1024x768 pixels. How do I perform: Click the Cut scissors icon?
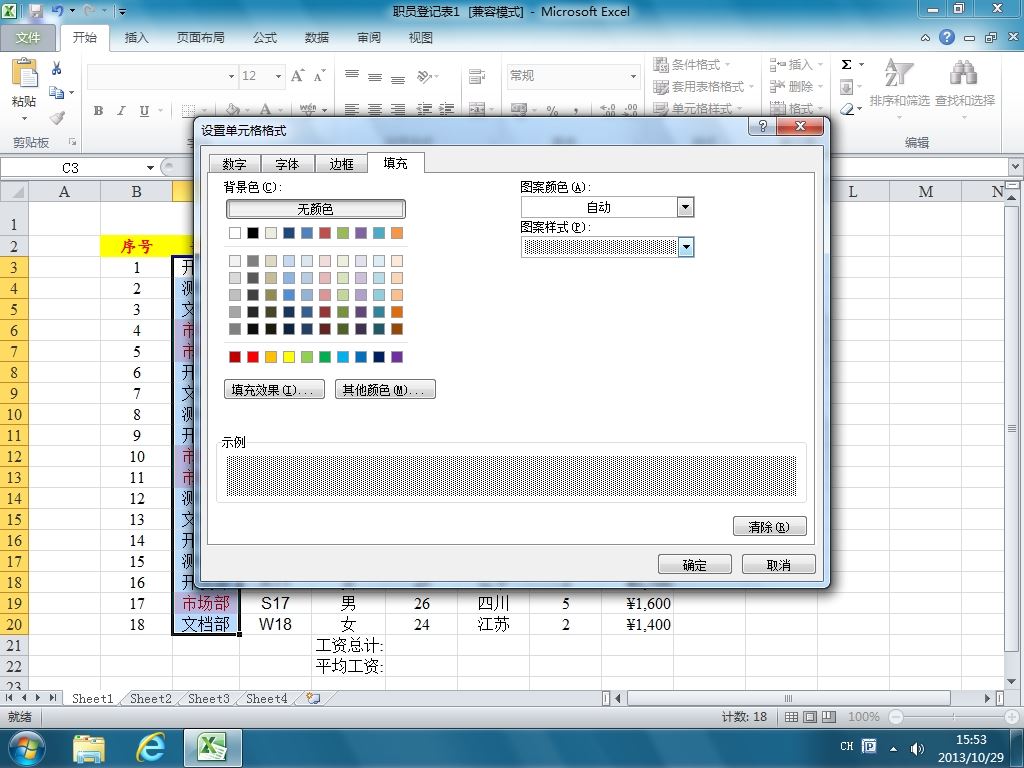click(57, 68)
